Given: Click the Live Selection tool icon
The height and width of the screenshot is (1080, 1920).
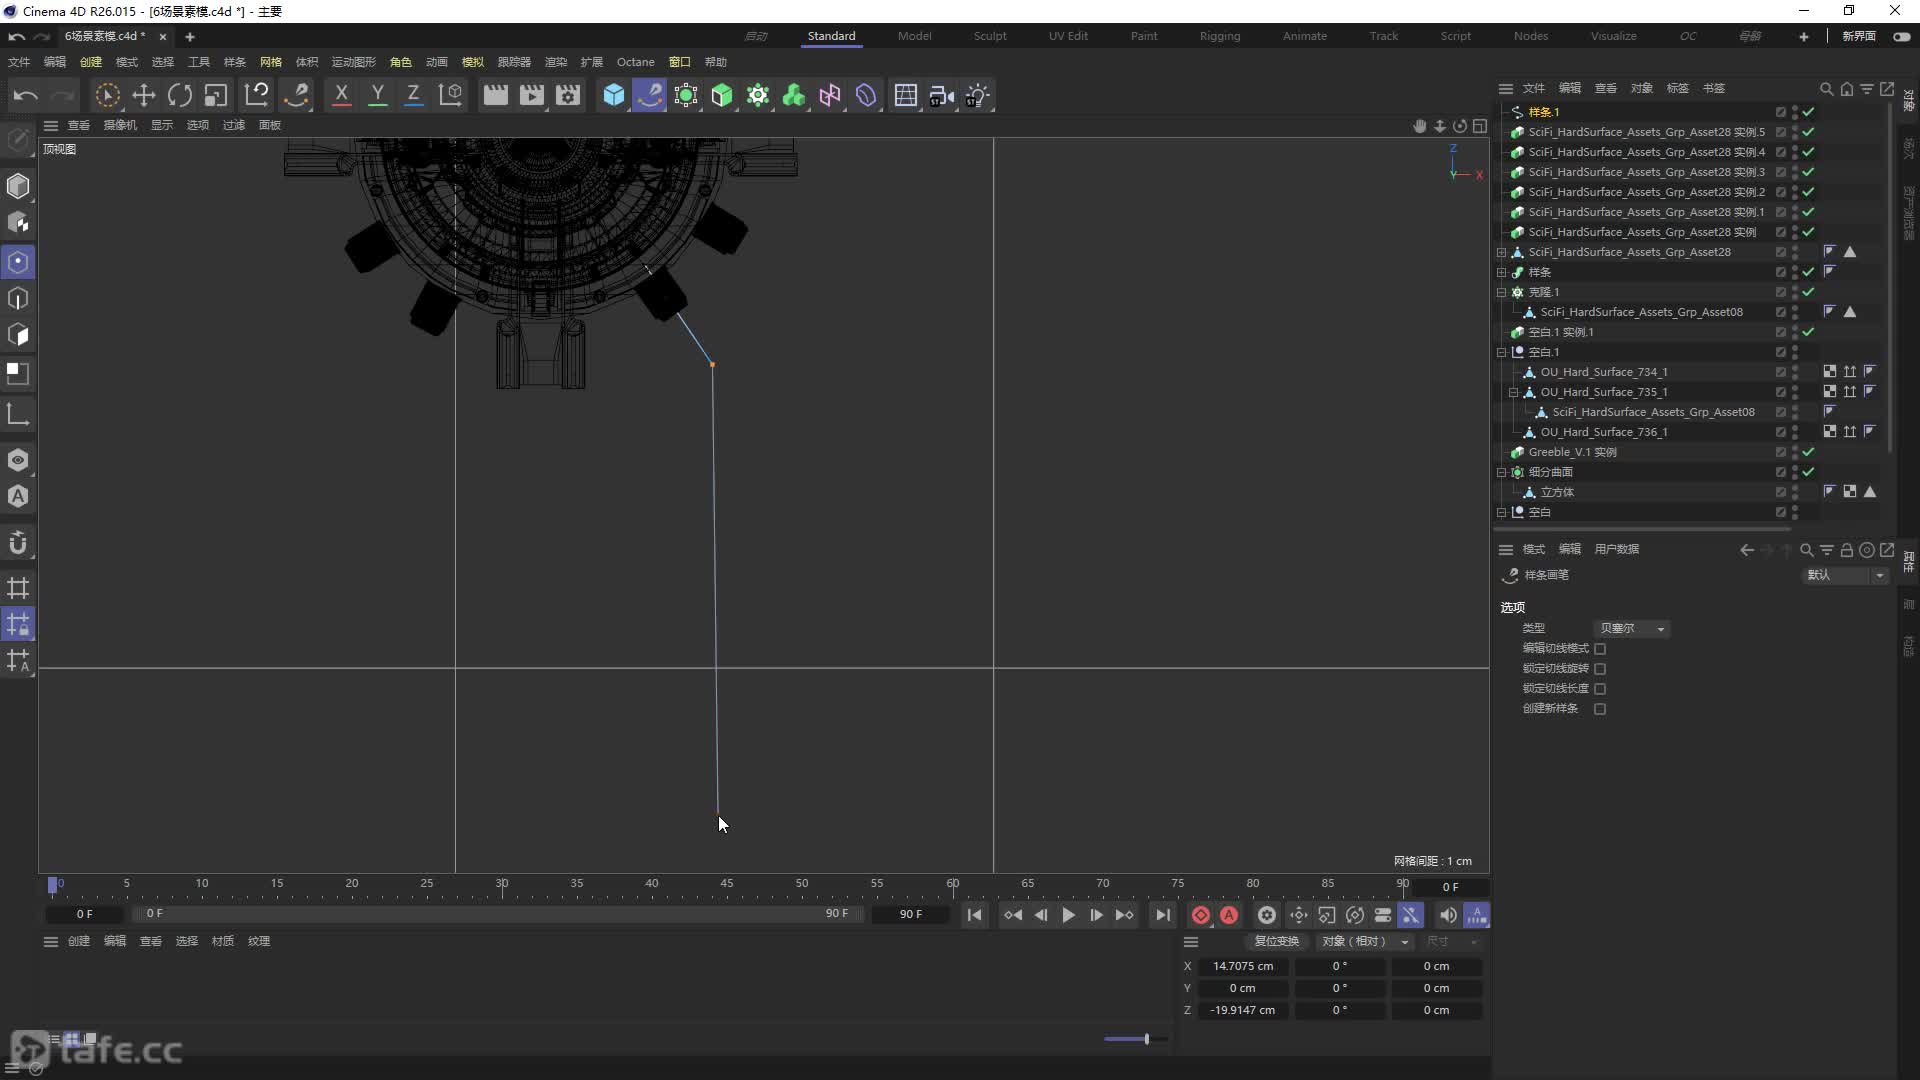Looking at the screenshot, I should pos(107,96).
